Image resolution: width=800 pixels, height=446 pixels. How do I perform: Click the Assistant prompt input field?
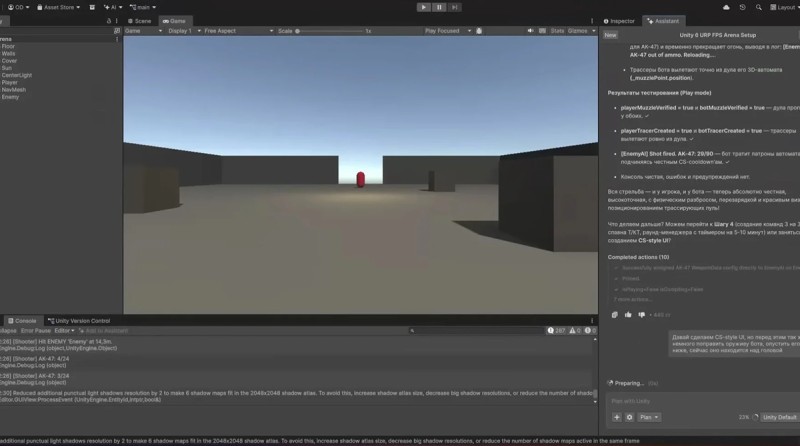(703, 401)
